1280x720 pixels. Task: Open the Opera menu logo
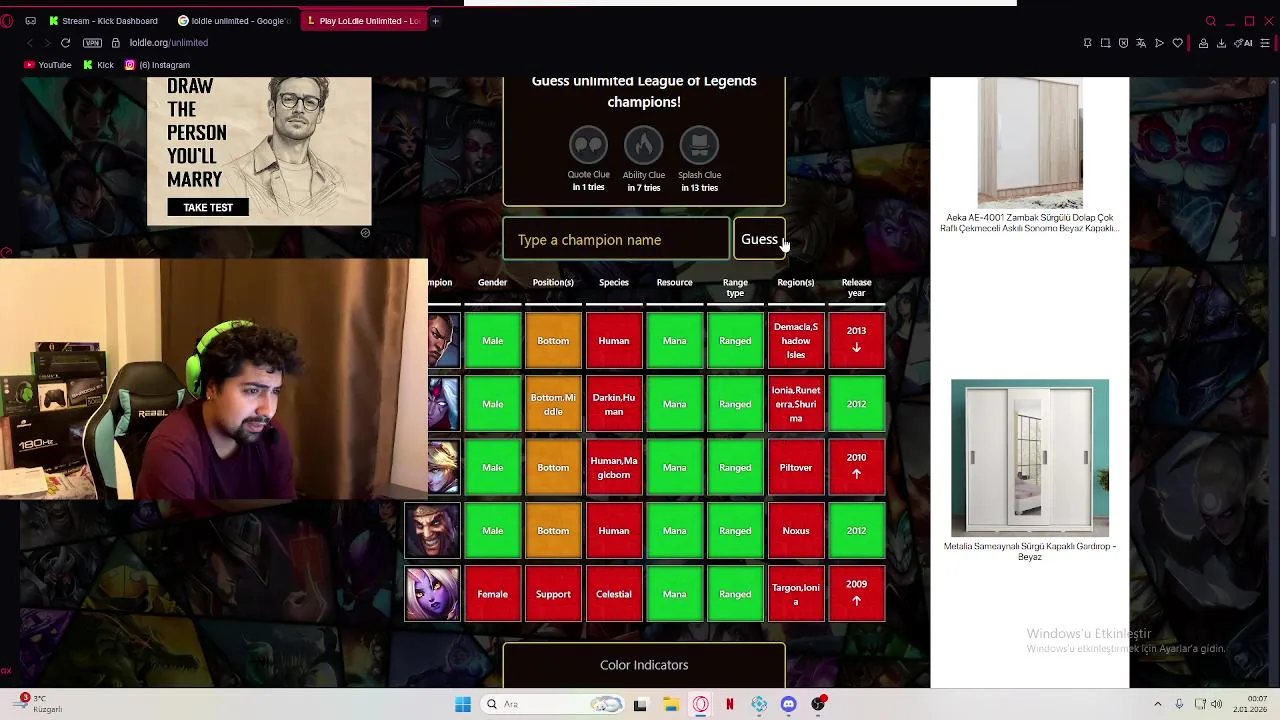tap(9, 20)
